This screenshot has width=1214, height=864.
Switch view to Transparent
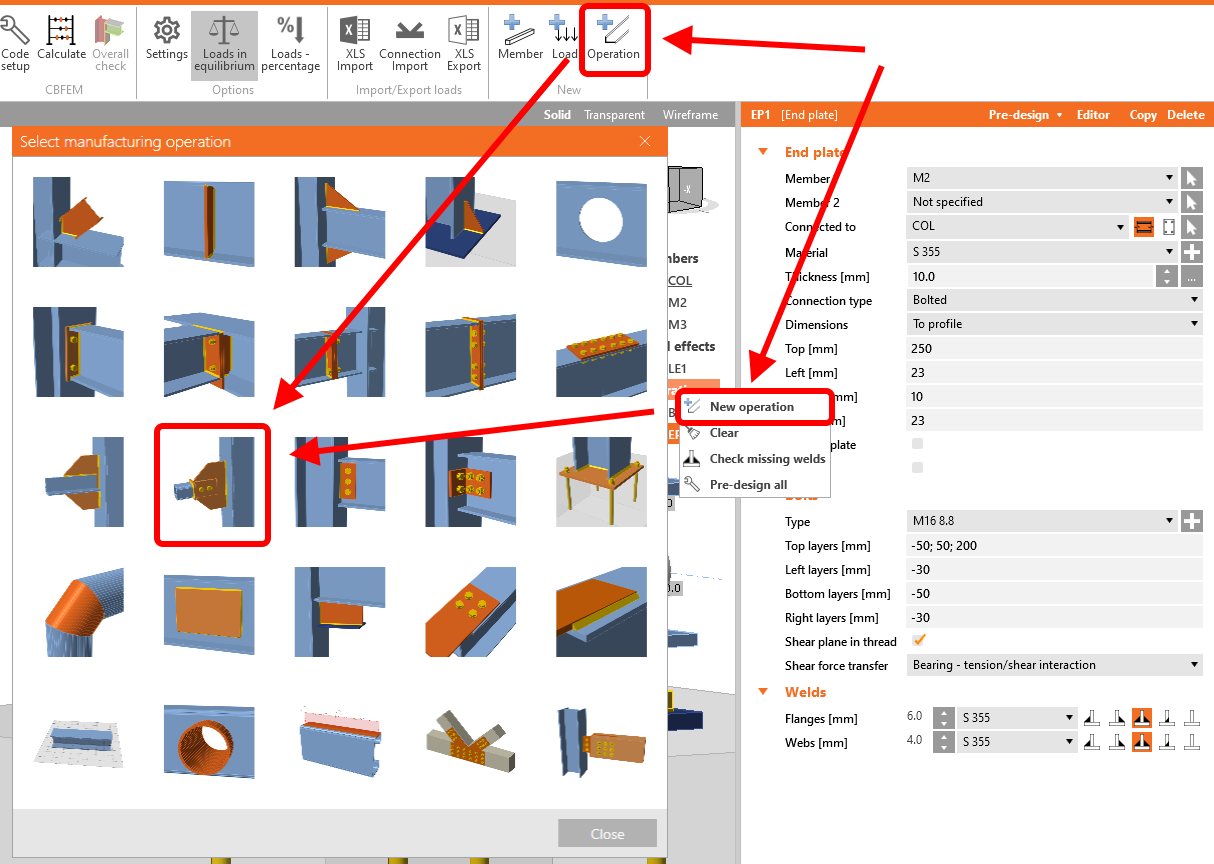pos(615,115)
